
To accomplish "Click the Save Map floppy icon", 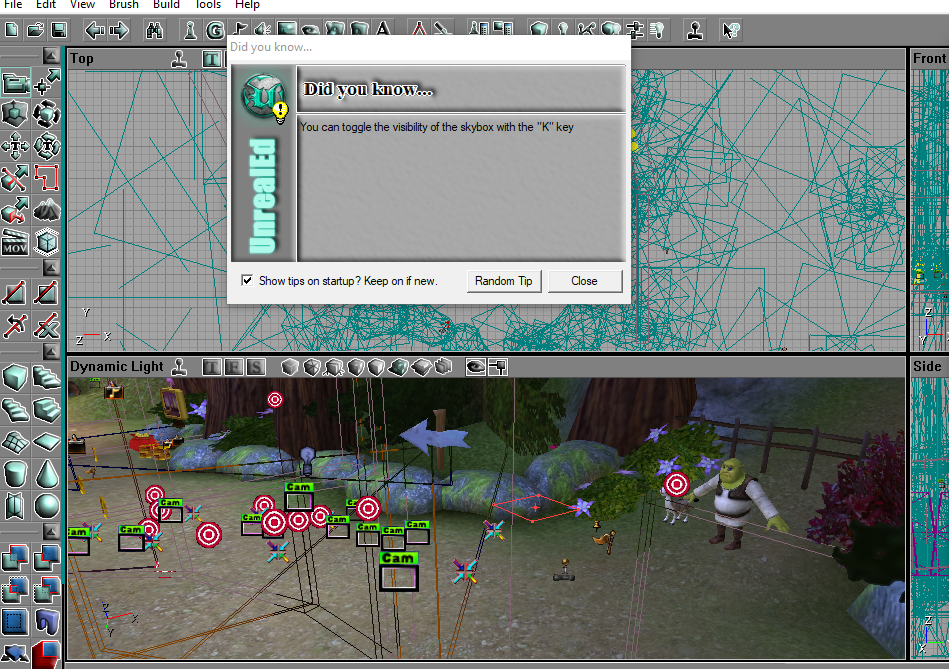I will coord(59,30).
